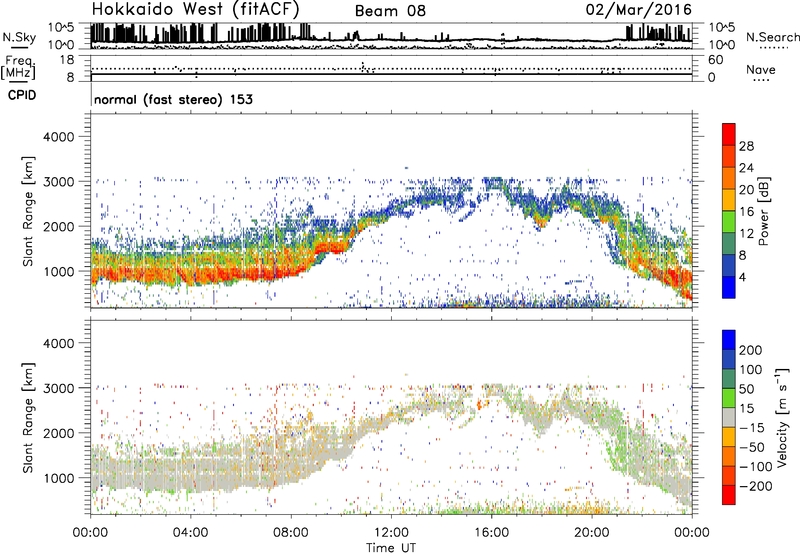Click the 'Nave' label
The image size is (800, 554).
(761, 69)
